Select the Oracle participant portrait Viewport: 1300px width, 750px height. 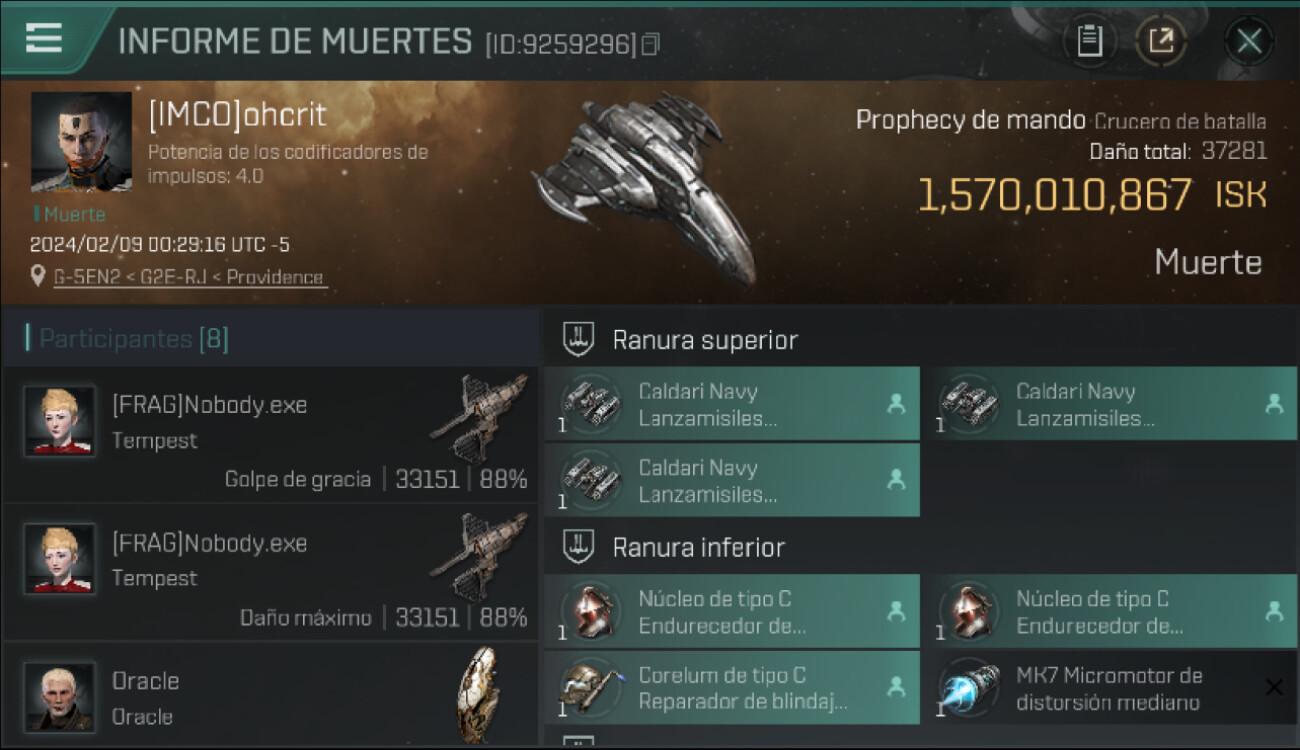pos(60,697)
